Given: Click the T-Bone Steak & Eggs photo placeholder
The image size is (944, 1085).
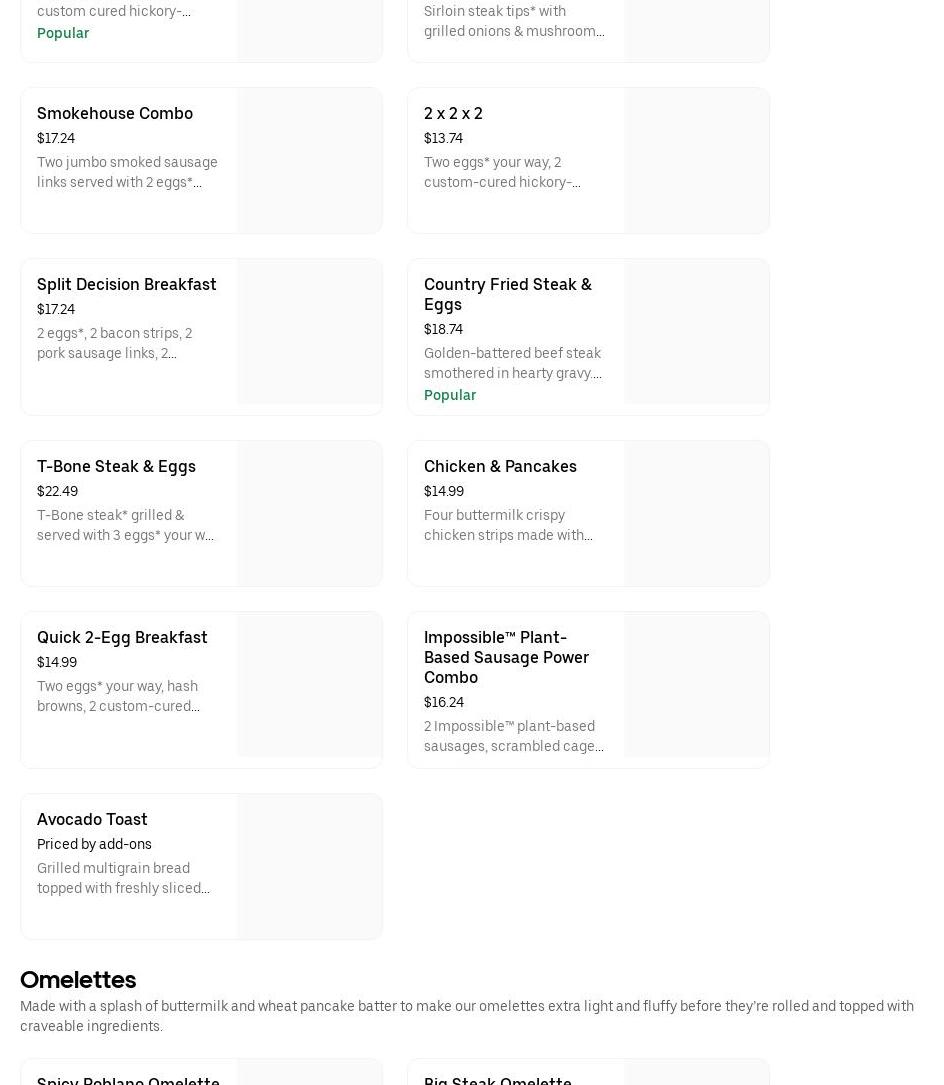Looking at the screenshot, I should pyautogui.click(x=310, y=513).
